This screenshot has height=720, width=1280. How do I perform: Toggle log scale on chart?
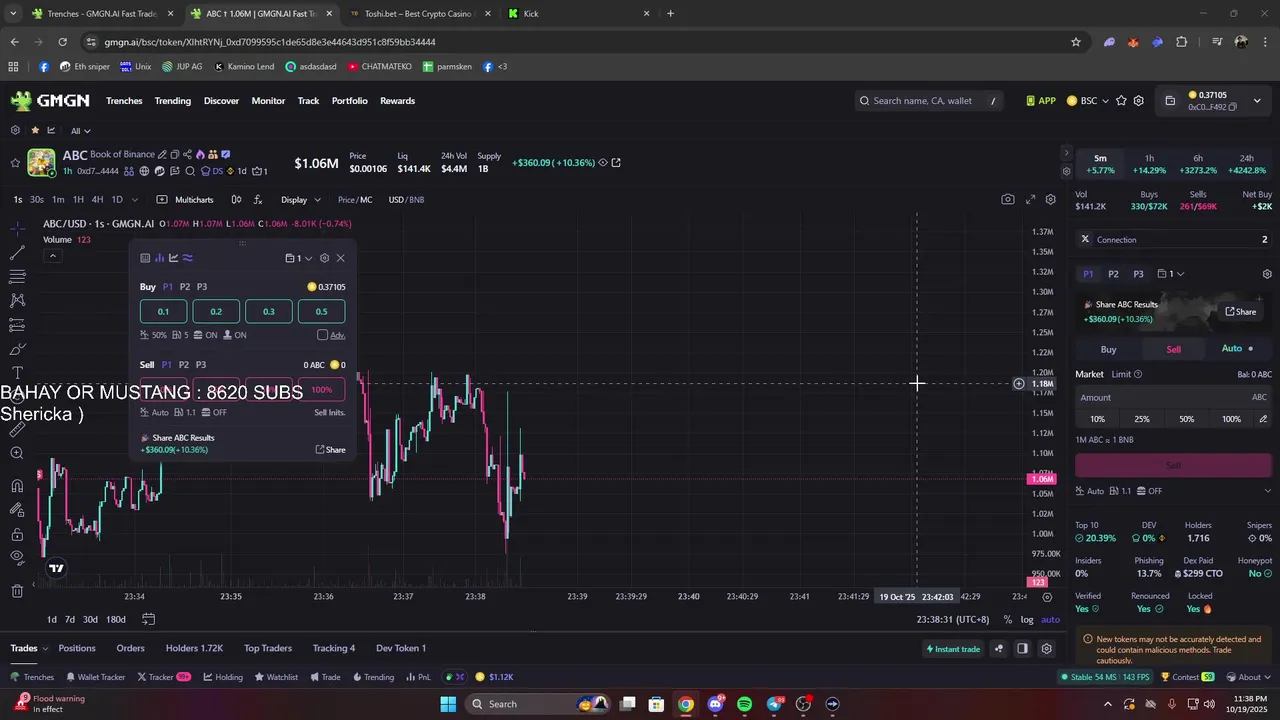[1027, 620]
